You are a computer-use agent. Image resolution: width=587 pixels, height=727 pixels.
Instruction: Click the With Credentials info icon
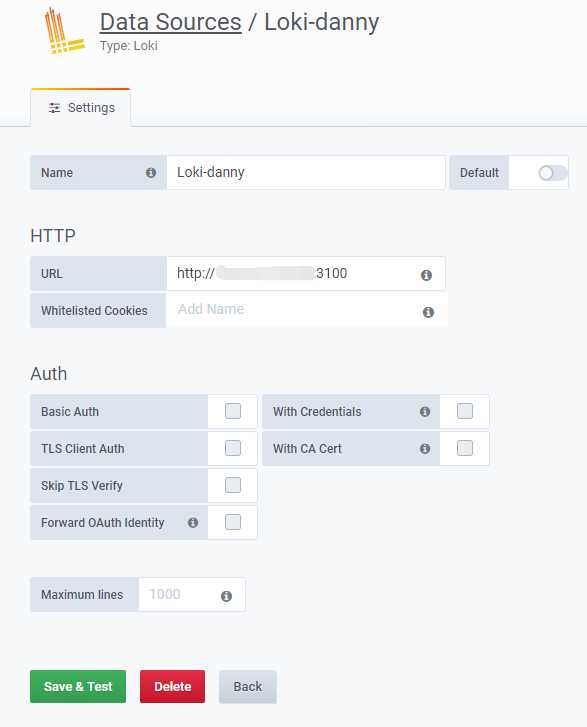pos(425,412)
